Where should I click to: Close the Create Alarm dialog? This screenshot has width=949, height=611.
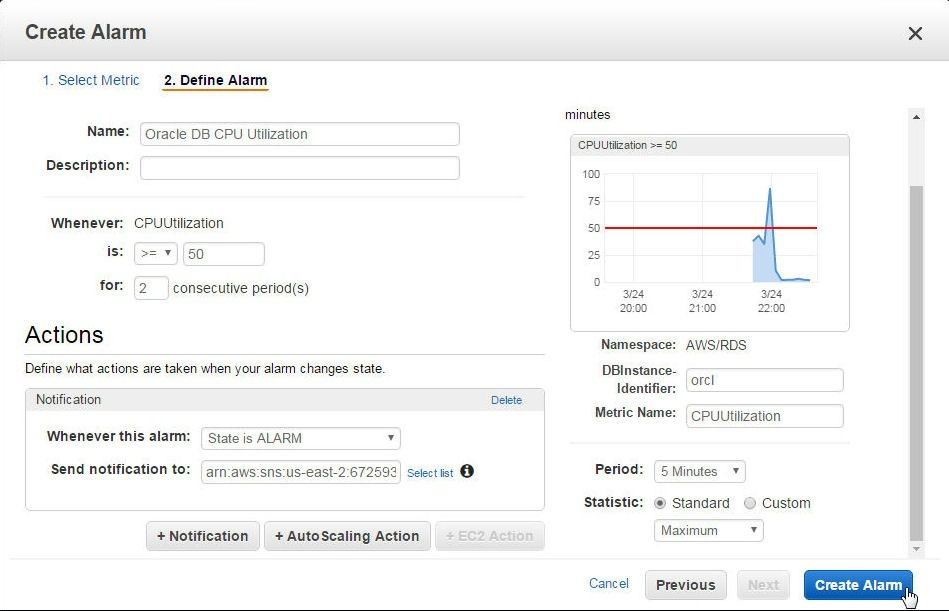click(915, 33)
